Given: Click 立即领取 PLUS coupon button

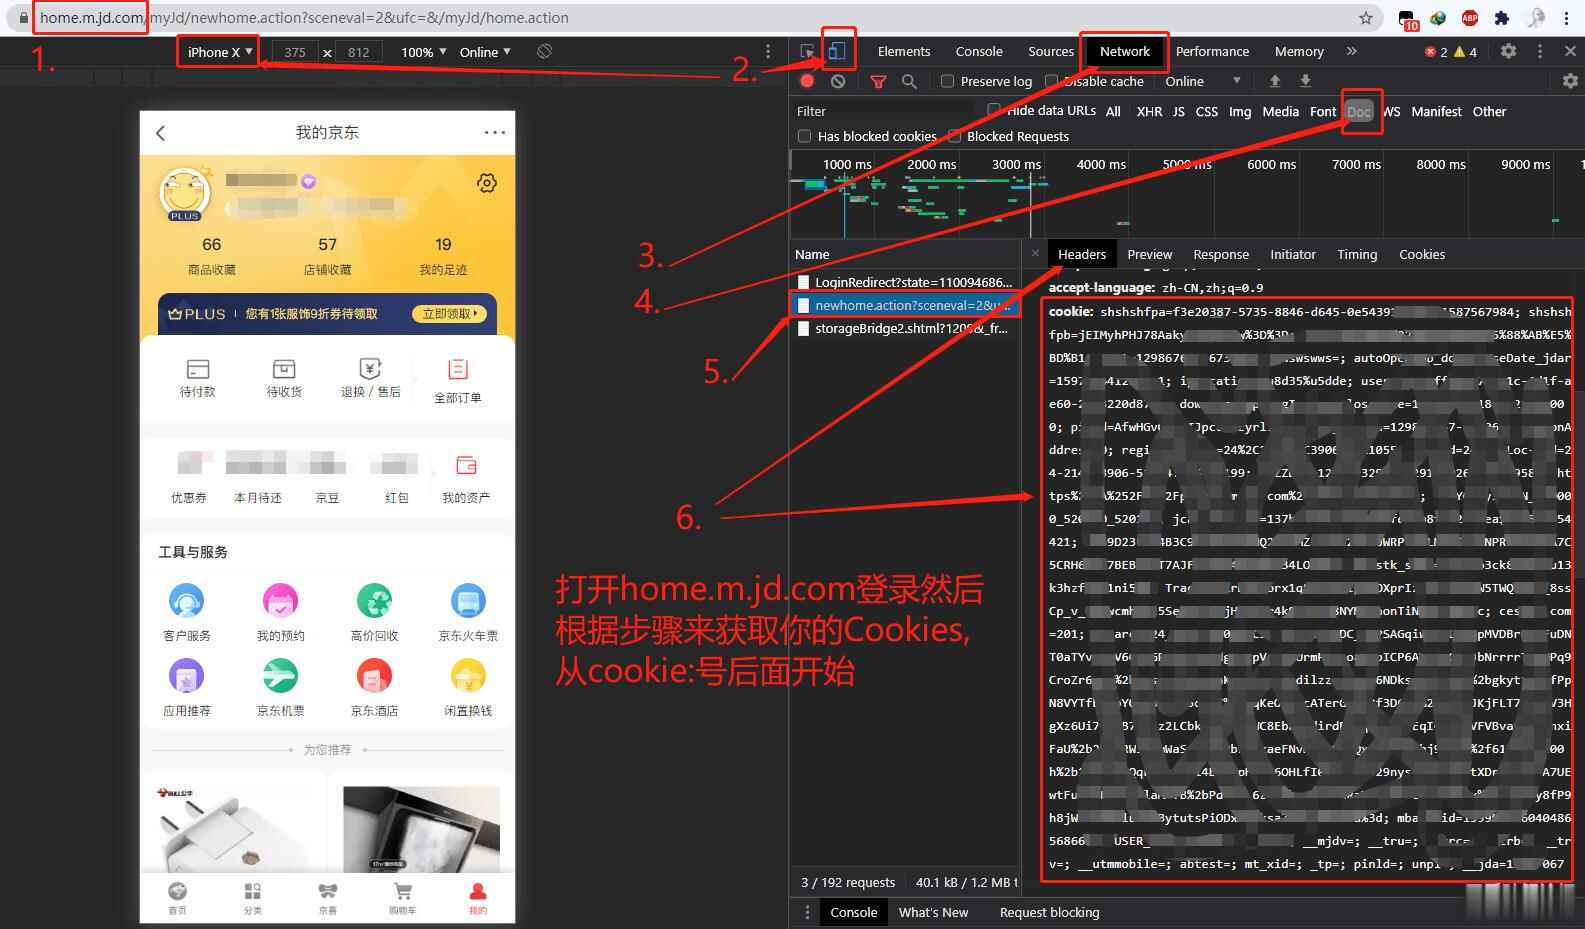Looking at the screenshot, I should pyautogui.click(x=450, y=314).
